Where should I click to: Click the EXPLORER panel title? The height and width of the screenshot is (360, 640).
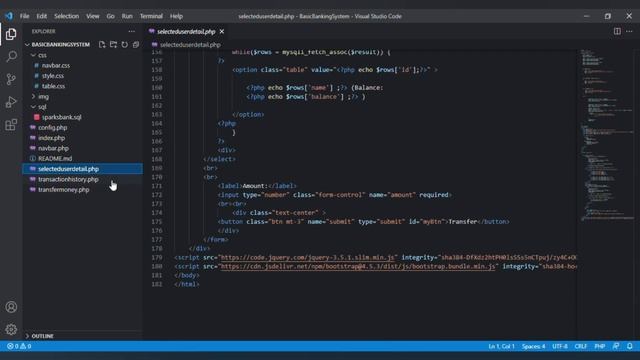[x=43, y=31]
